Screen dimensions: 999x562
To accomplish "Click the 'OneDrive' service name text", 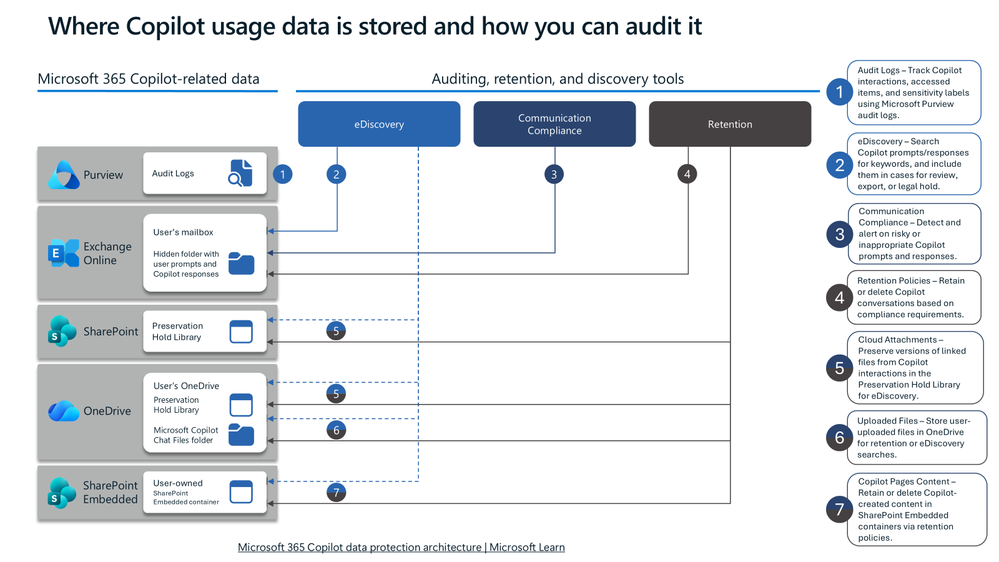I will click(107, 411).
